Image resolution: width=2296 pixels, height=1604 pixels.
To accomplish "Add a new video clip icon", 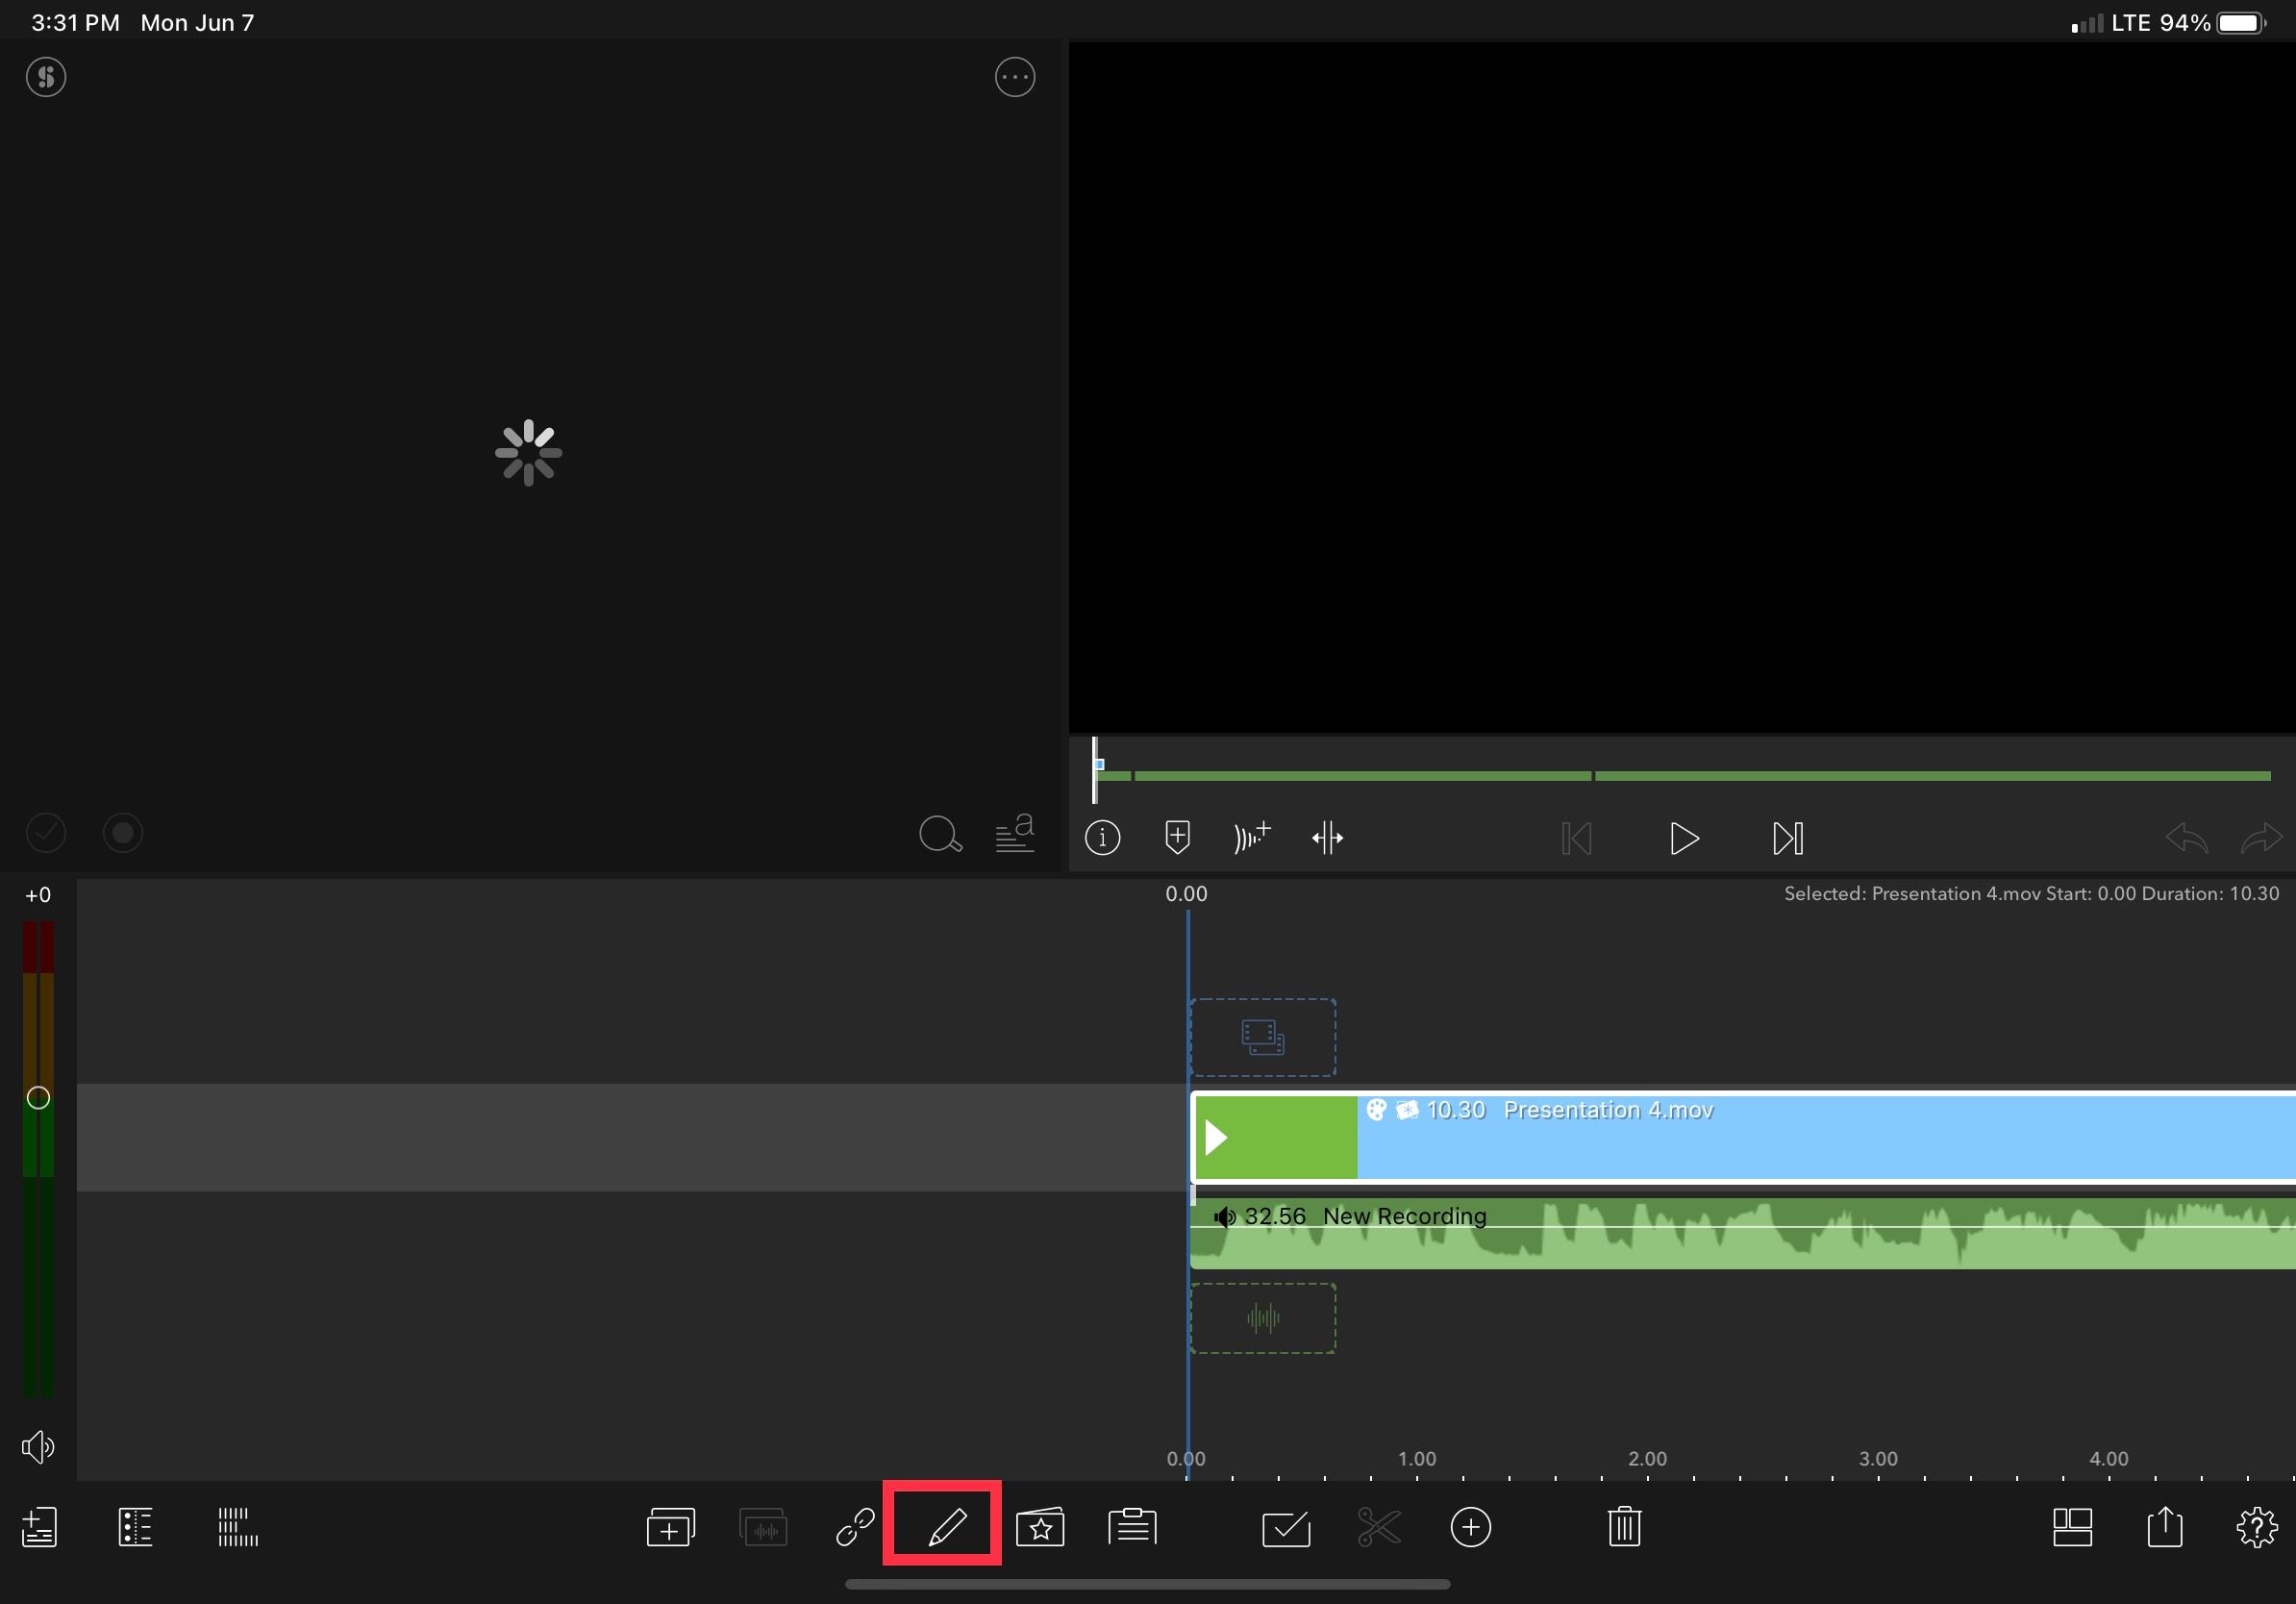I will [670, 1527].
